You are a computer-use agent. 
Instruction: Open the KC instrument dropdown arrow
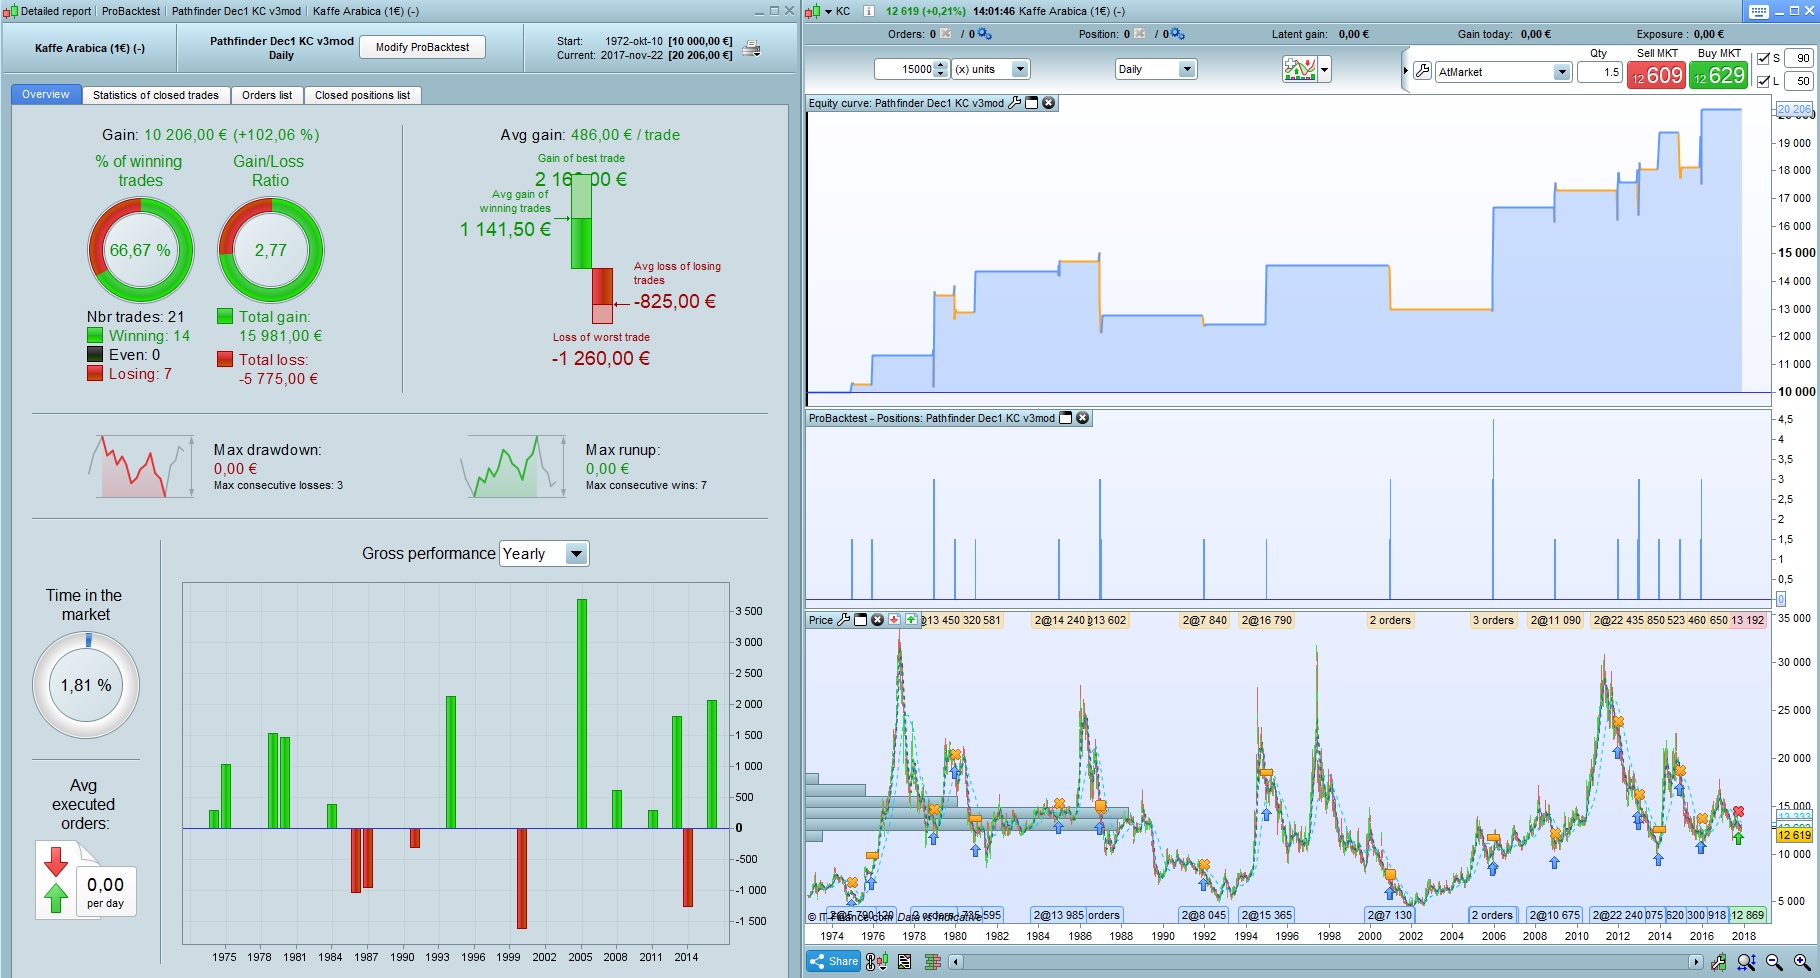828,12
